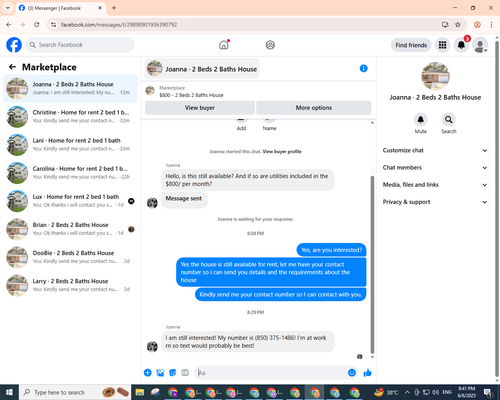Open the emoji picker in message box

tap(352, 373)
